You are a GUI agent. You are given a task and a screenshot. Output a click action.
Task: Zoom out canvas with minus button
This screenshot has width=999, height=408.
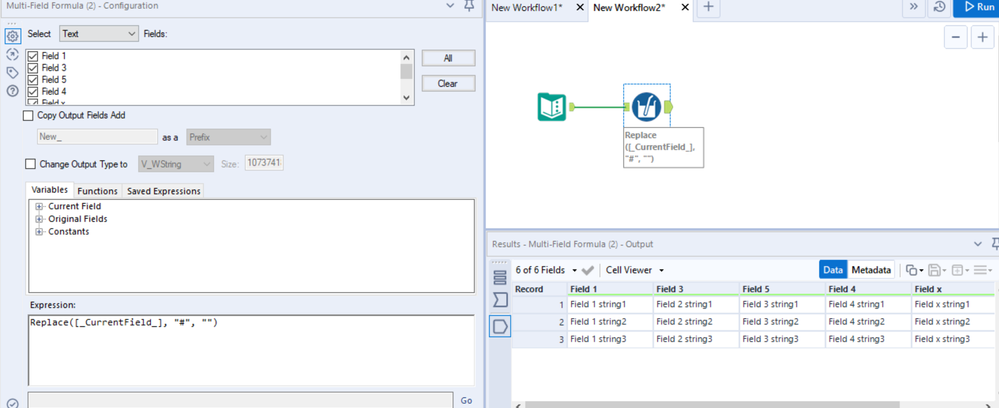956,38
